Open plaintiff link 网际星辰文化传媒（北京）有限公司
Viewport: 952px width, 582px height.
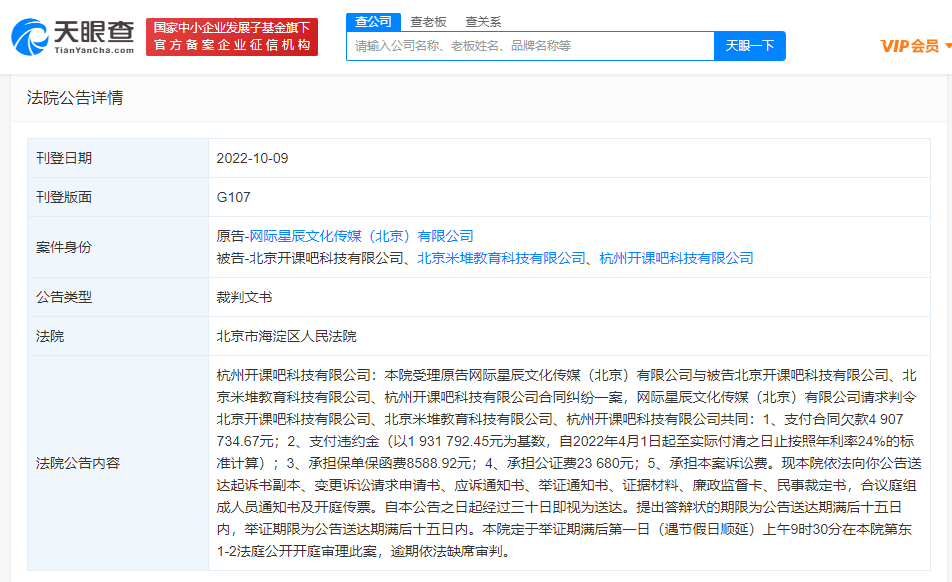(x=362, y=236)
